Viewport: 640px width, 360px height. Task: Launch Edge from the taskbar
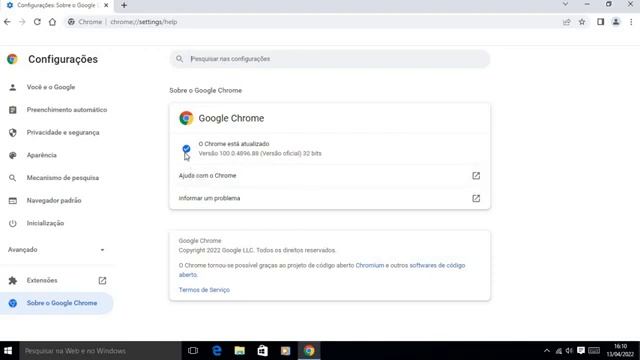(217, 351)
